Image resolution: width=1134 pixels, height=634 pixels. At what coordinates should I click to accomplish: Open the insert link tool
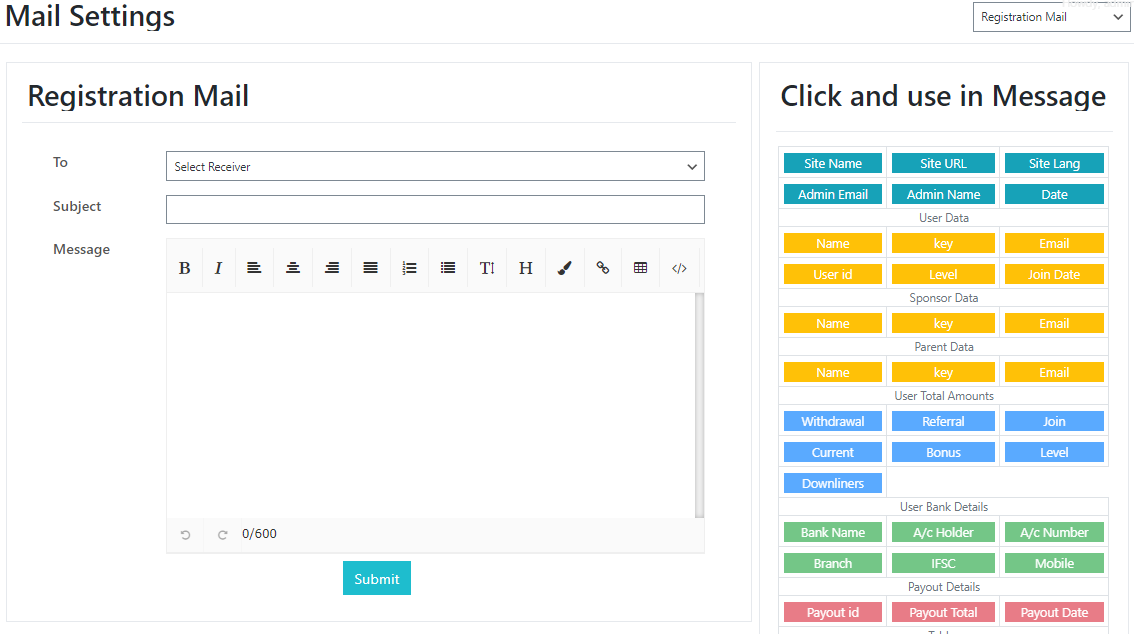coord(602,267)
